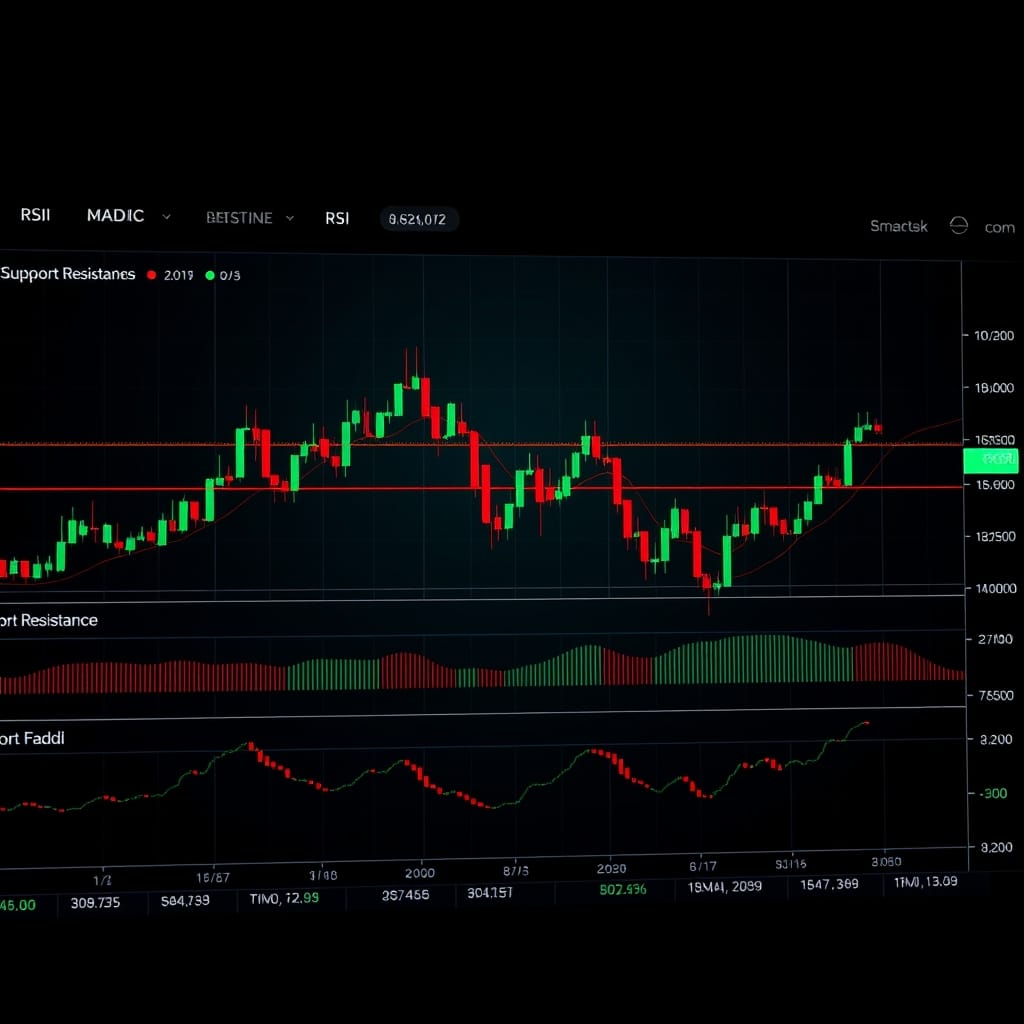This screenshot has height=1024, width=1024.
Task: Select the RSI tab
Action: tap(337, 218)
